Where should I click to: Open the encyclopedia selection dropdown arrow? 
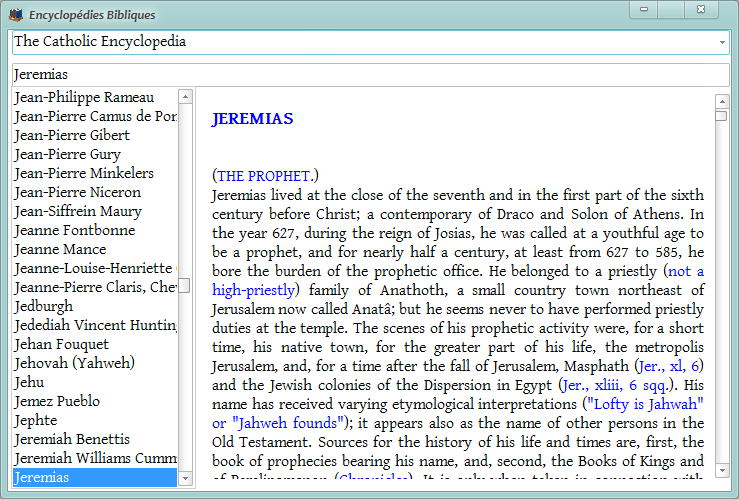(722, 42)
